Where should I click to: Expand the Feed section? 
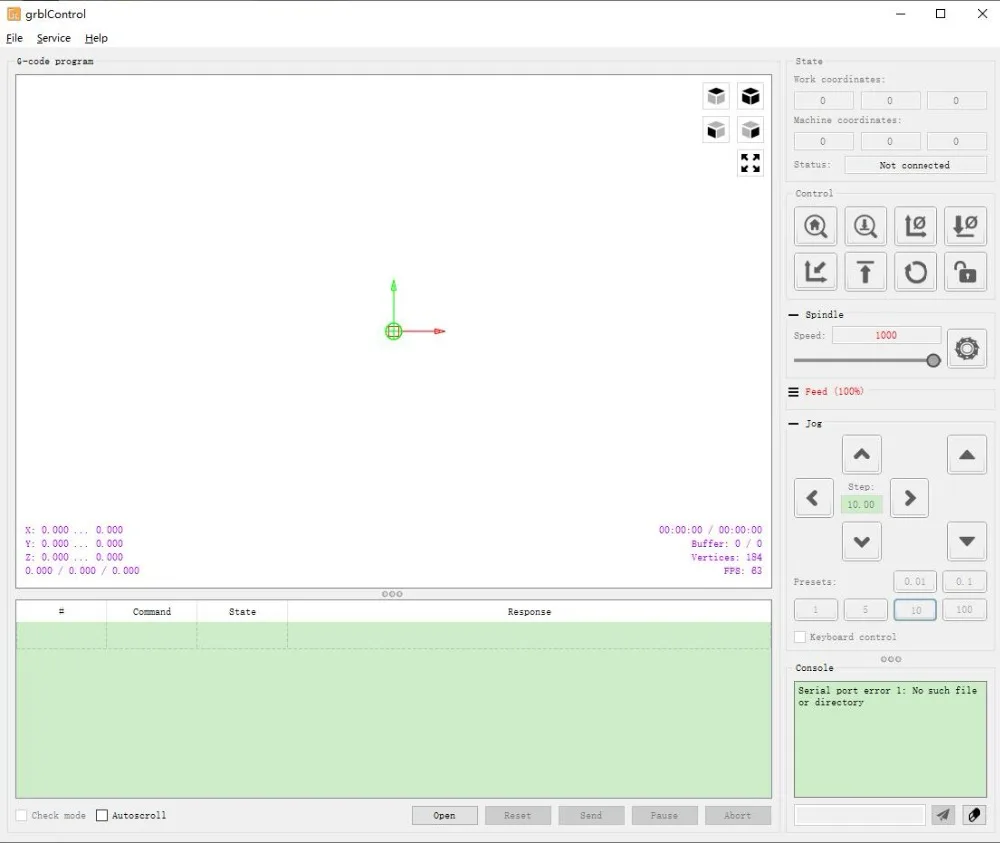pos(793,392)
